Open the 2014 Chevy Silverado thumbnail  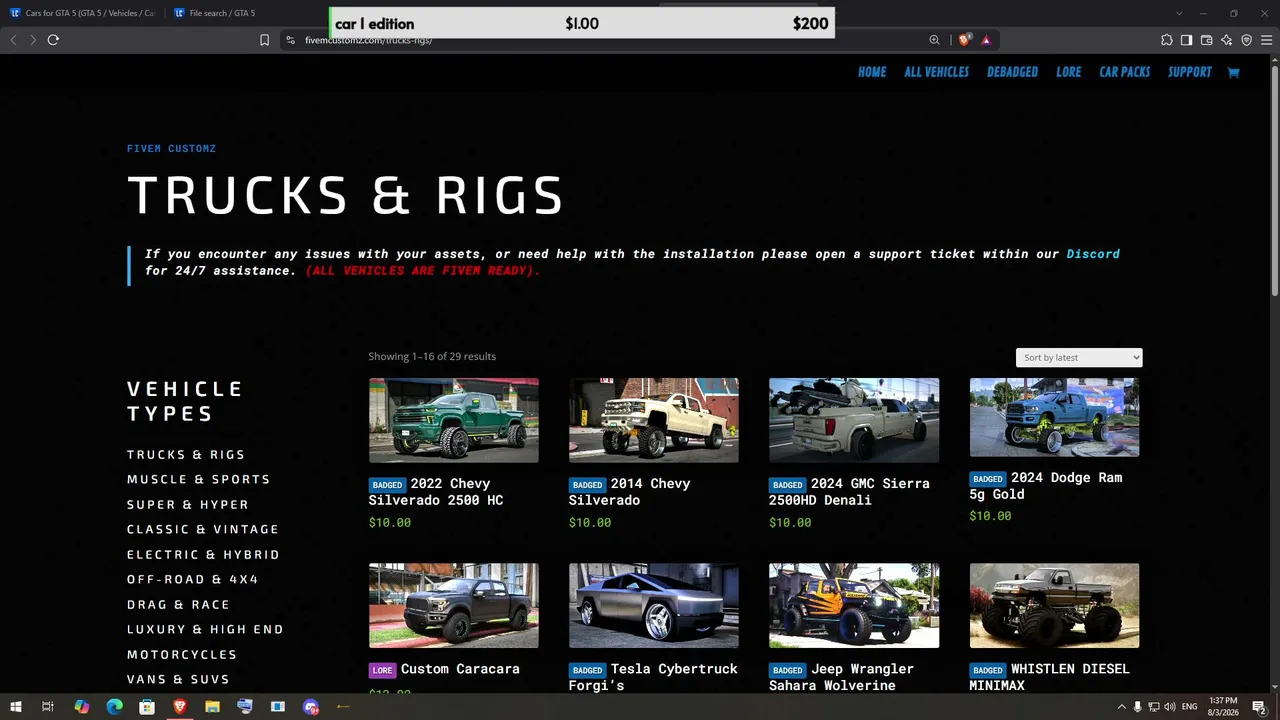654,420
